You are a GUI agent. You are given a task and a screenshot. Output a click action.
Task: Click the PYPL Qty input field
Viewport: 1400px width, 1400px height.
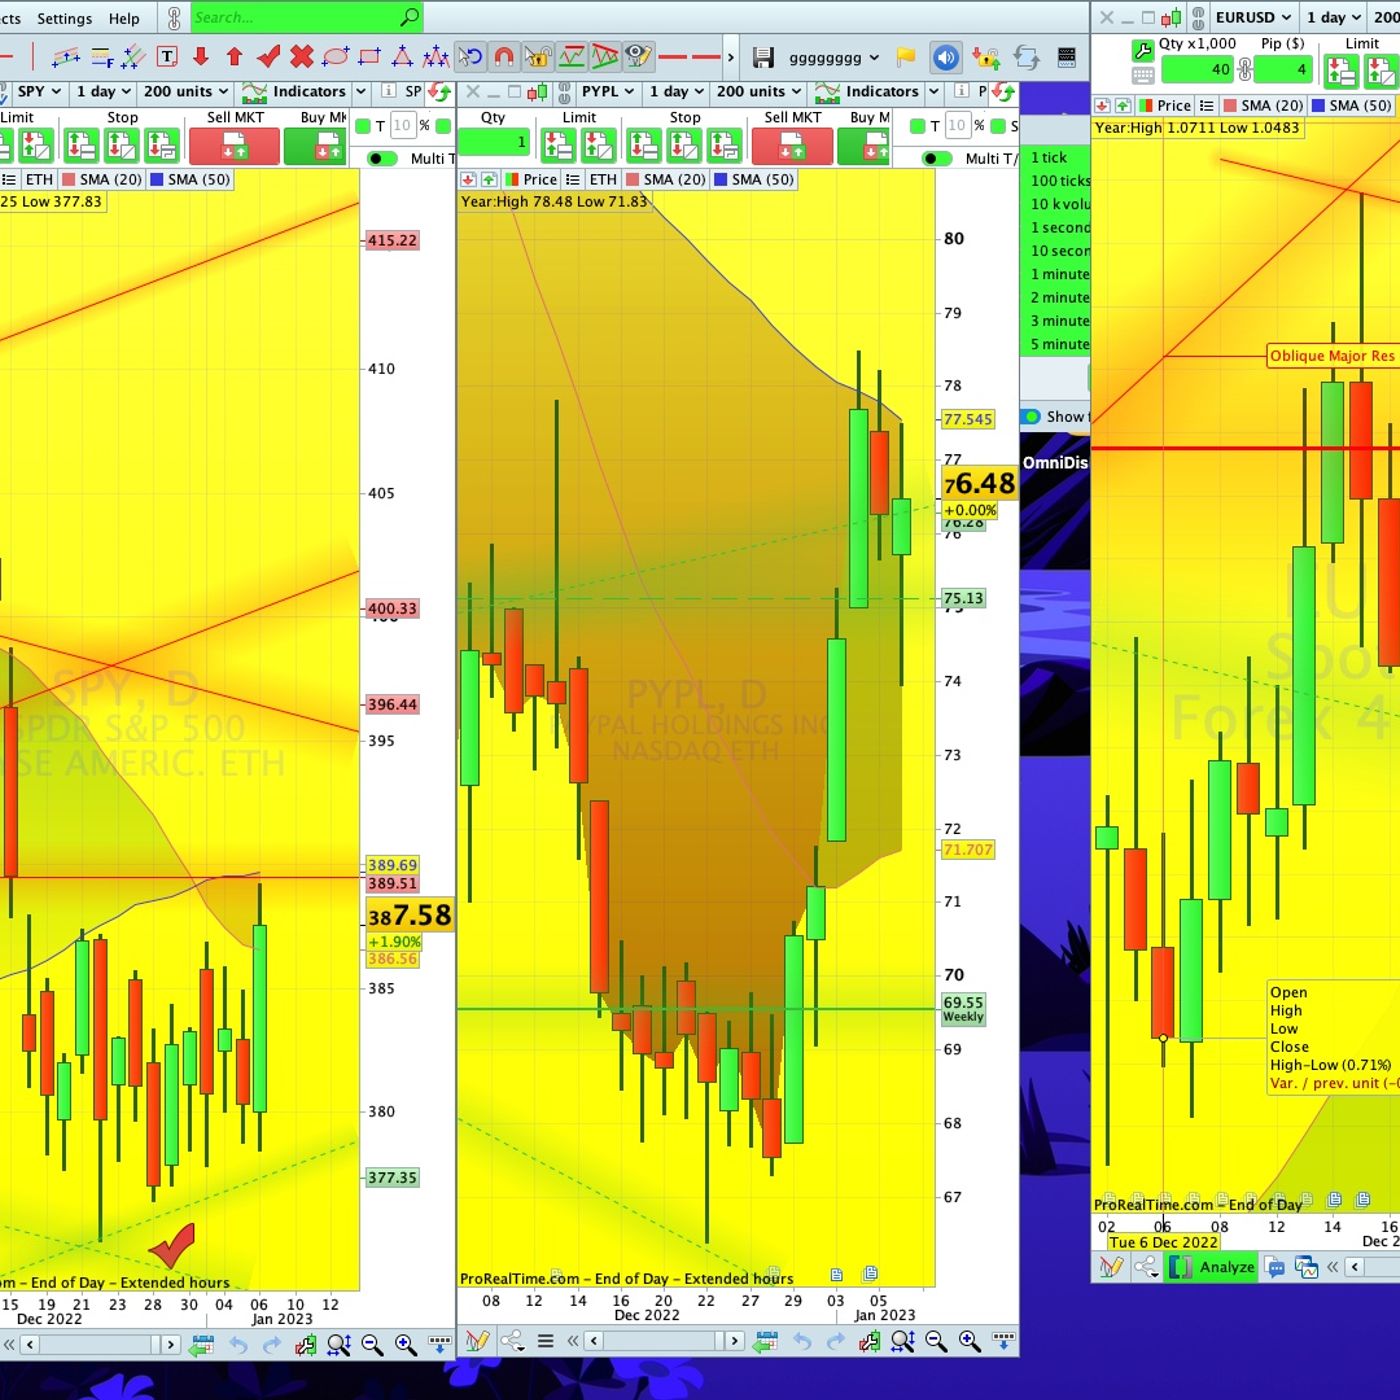pos(494,142)
